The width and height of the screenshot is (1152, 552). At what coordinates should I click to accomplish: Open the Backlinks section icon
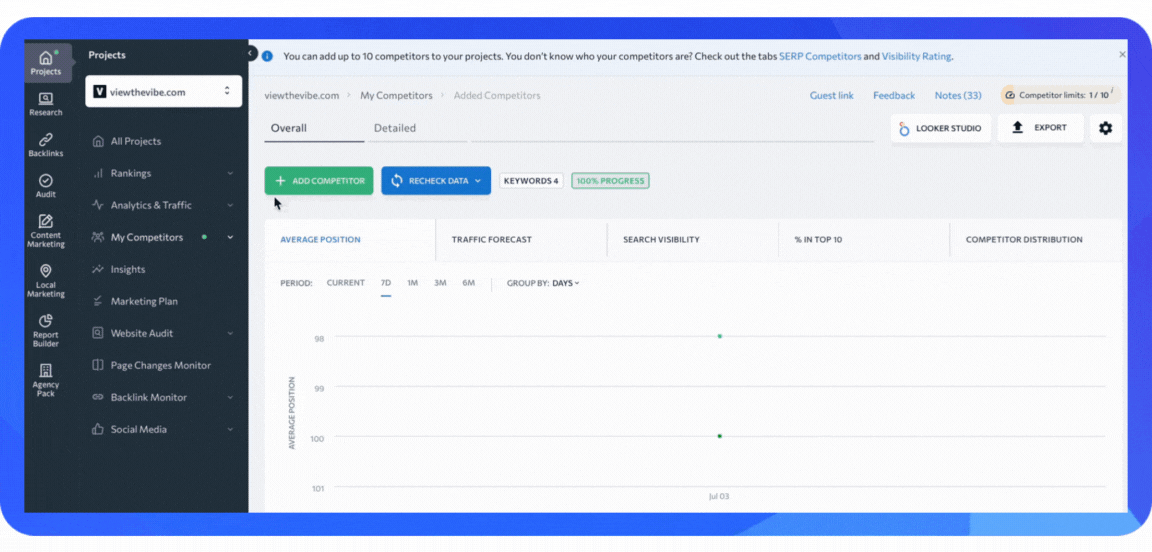(x=46, y=146)
